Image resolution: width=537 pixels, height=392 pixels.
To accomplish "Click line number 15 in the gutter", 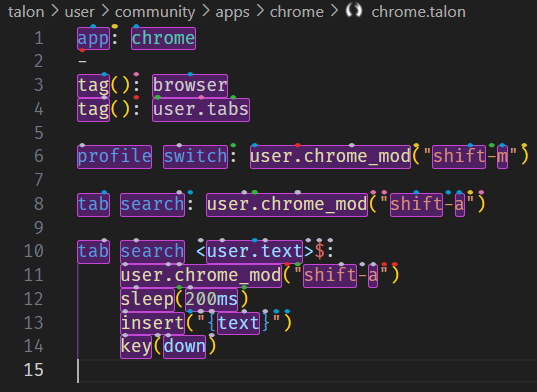I will tap(34, 370).
